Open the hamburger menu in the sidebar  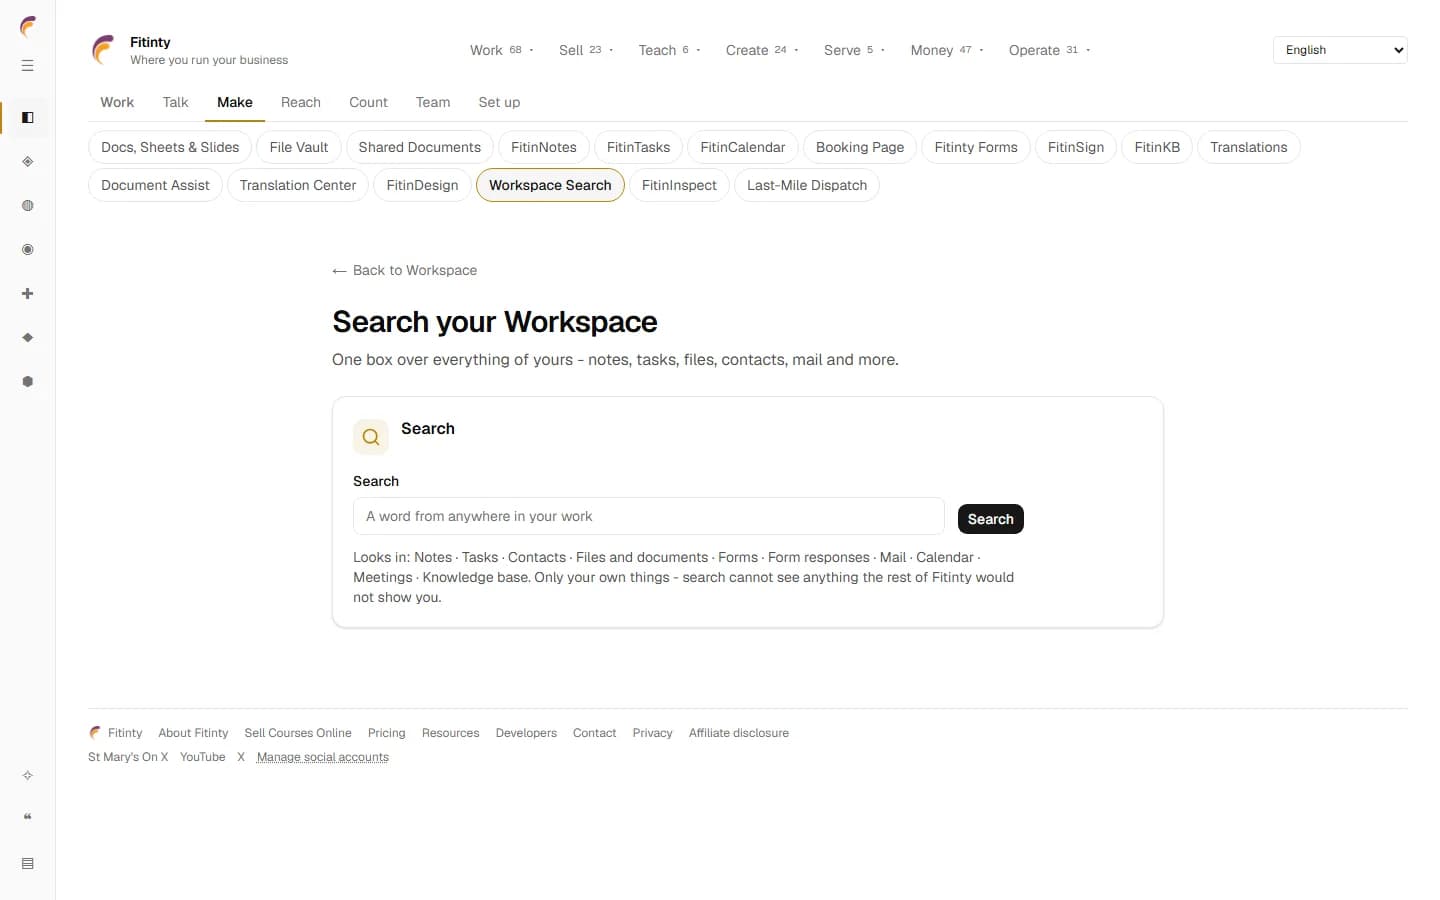pyautogui.click(x=28, y=66)
